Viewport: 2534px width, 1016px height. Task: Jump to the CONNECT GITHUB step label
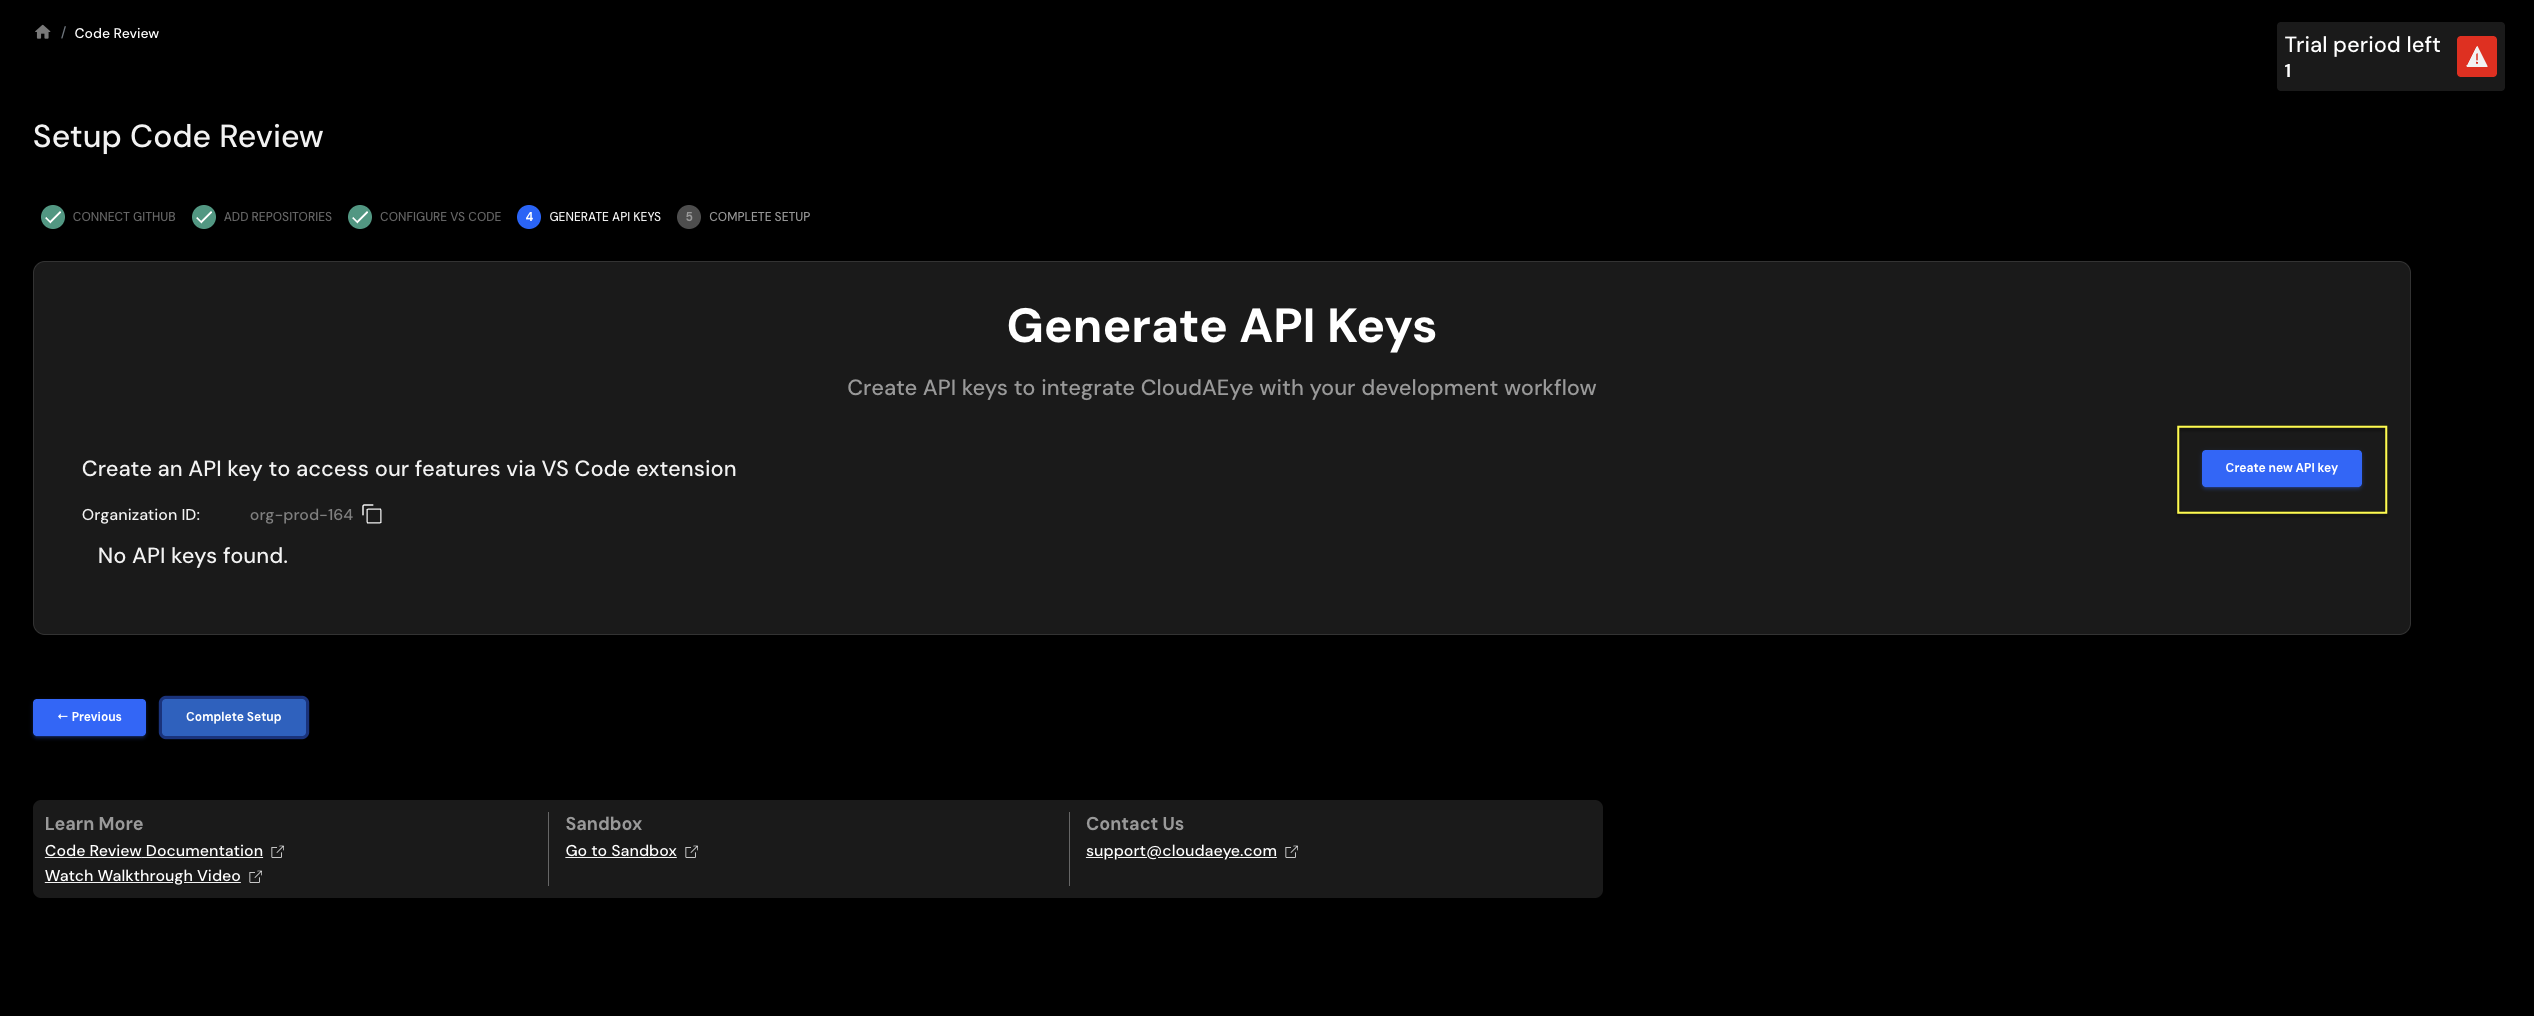124,217
